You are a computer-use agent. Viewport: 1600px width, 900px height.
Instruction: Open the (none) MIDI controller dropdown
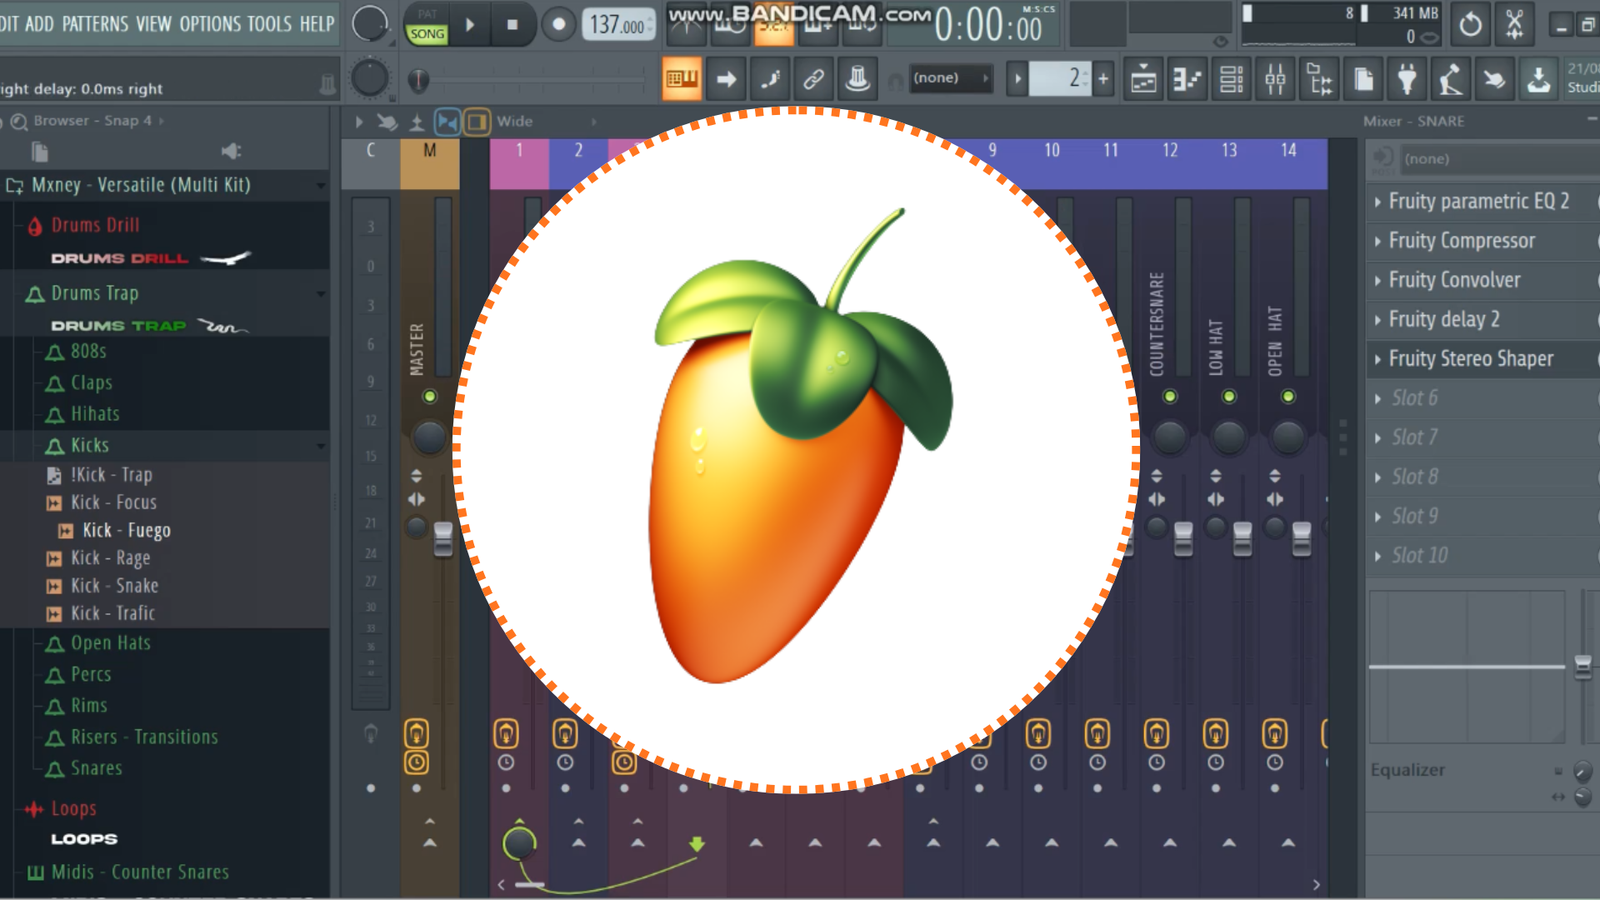(948, 77)
